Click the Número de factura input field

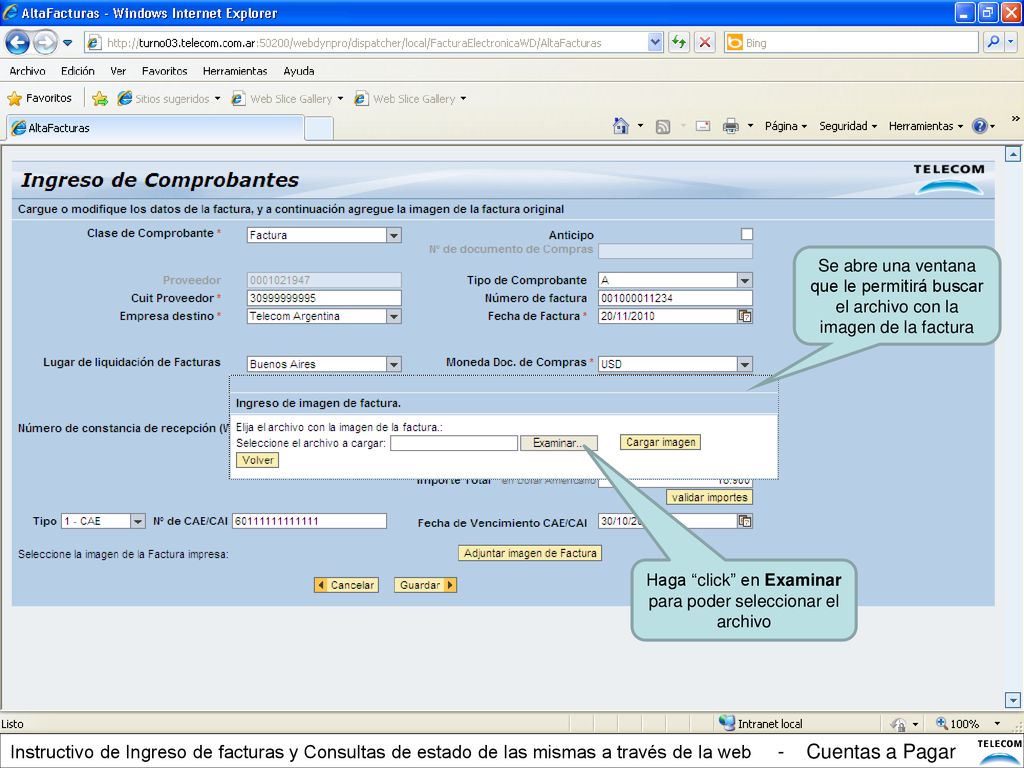click(x=675, y=298)
